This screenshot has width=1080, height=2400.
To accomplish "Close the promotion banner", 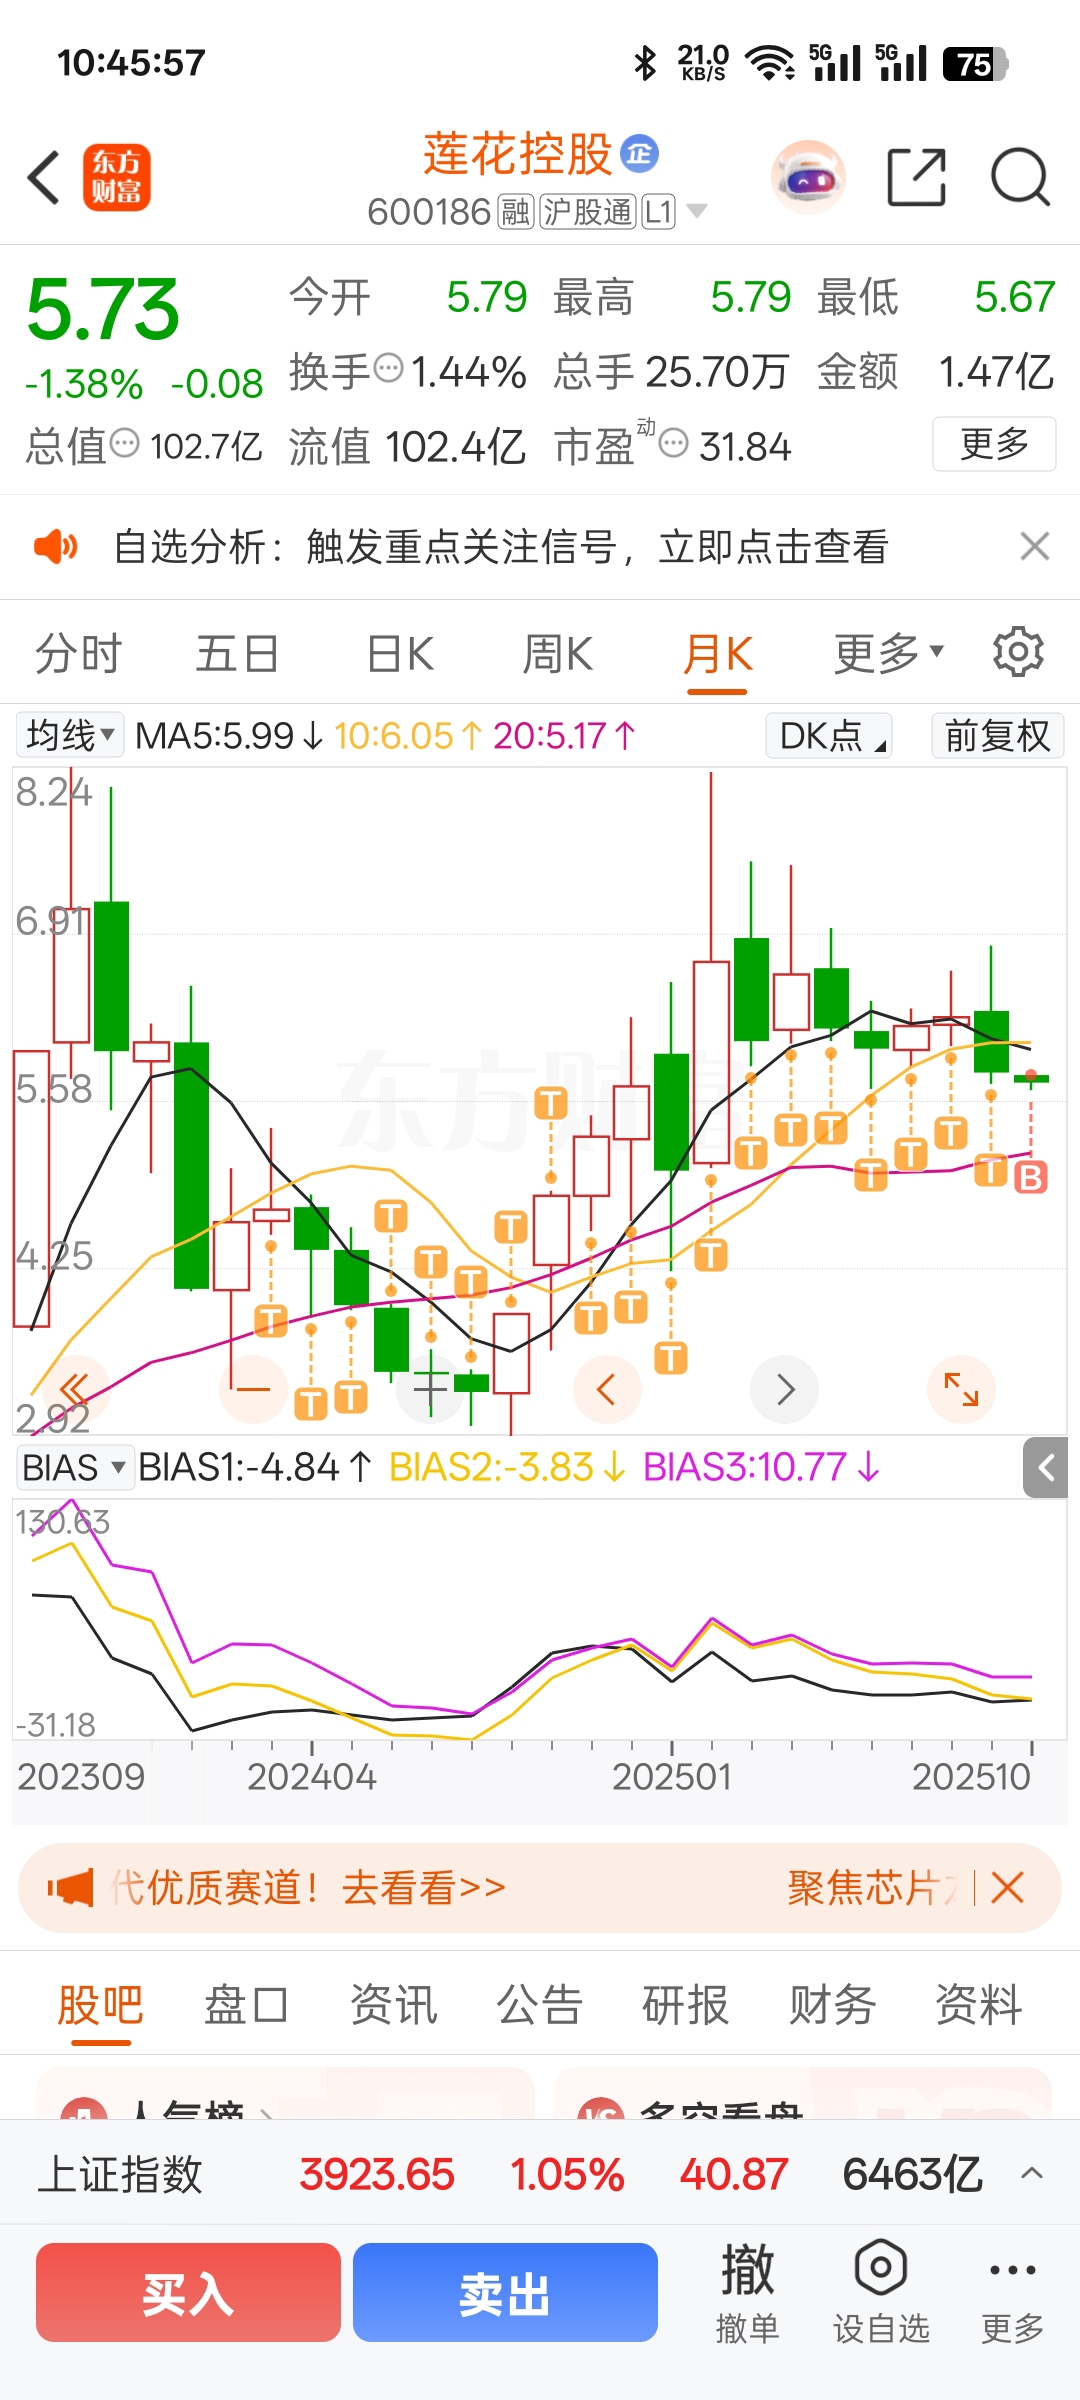I will tap(1007, 1887).
